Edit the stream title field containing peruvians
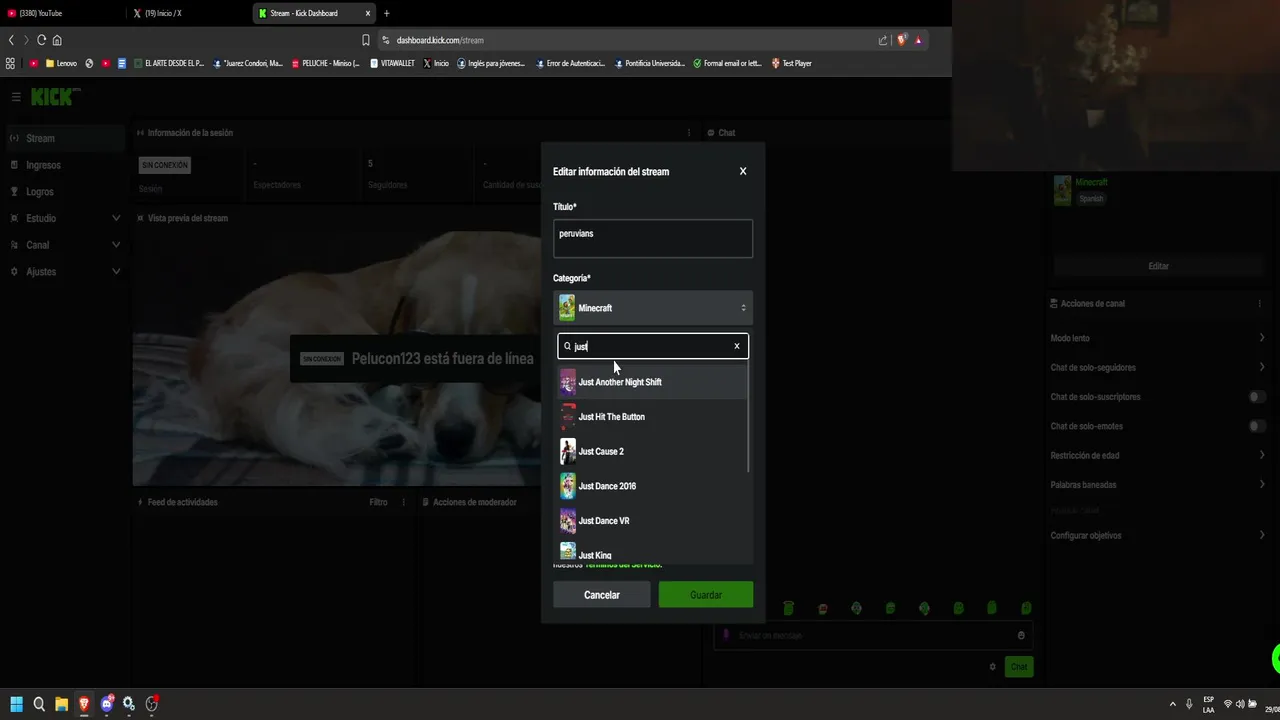This screenshot has height=720, width=1280. tap(653, 239)
